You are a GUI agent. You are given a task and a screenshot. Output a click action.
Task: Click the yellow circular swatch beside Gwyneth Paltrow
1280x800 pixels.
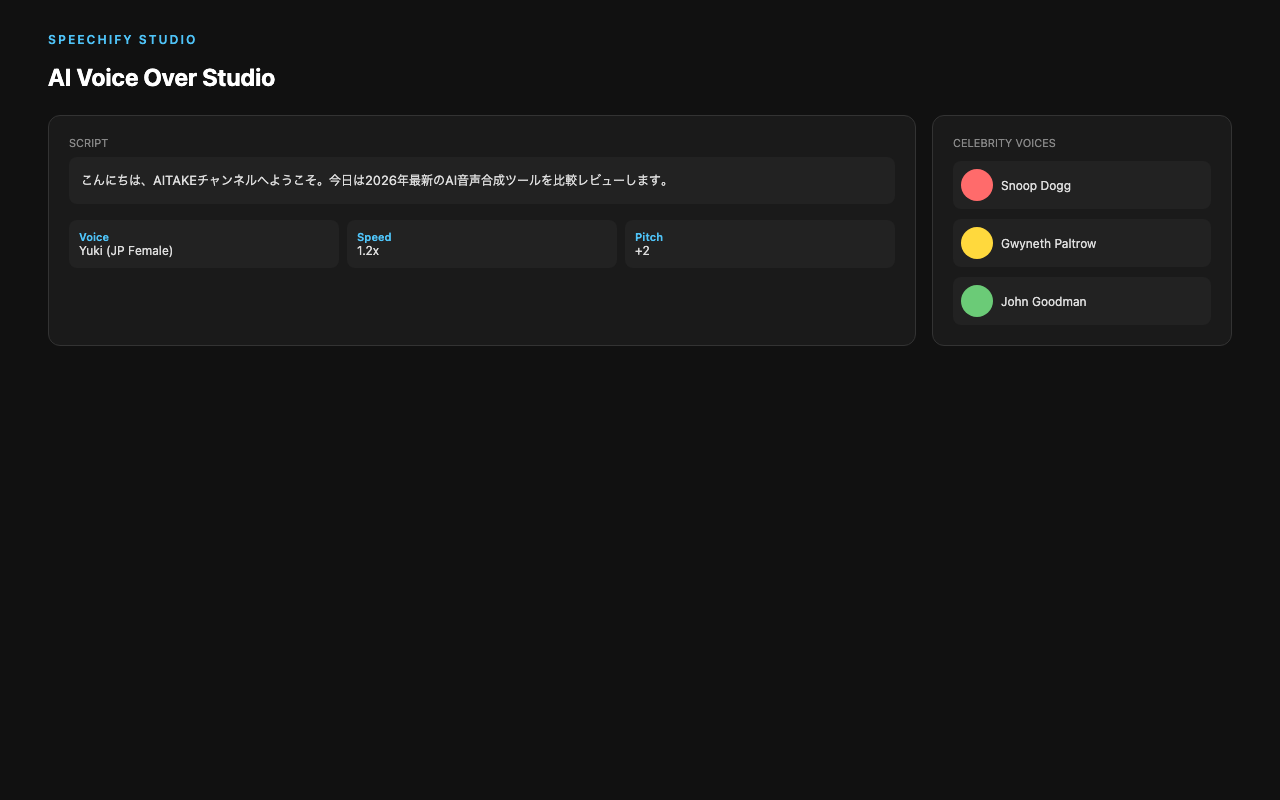click(977, 243)
